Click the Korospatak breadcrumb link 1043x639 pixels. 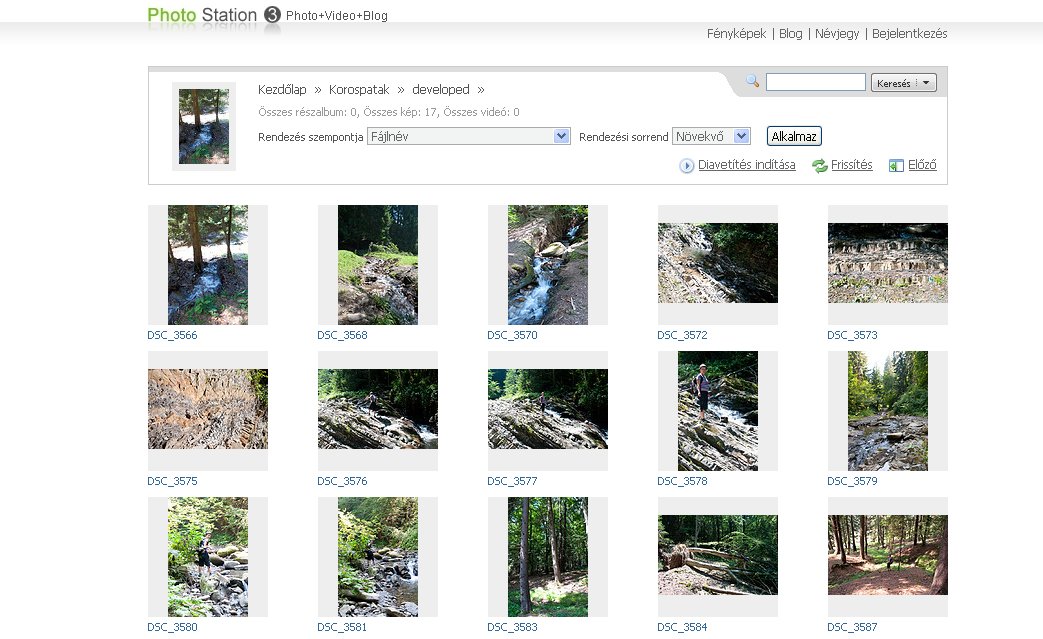tap(358, 90)
